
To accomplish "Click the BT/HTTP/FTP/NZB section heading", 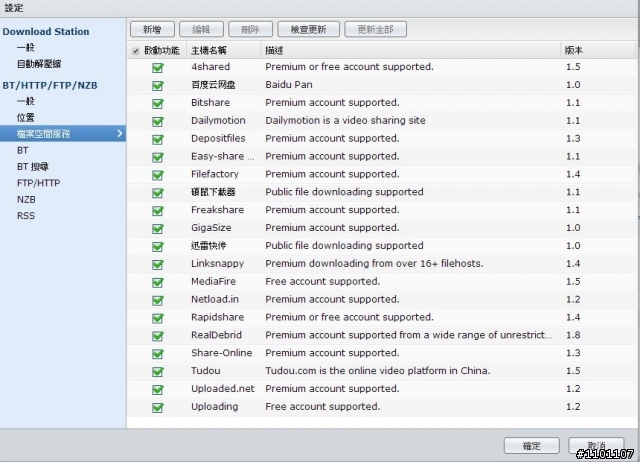I will click(50, 85).
